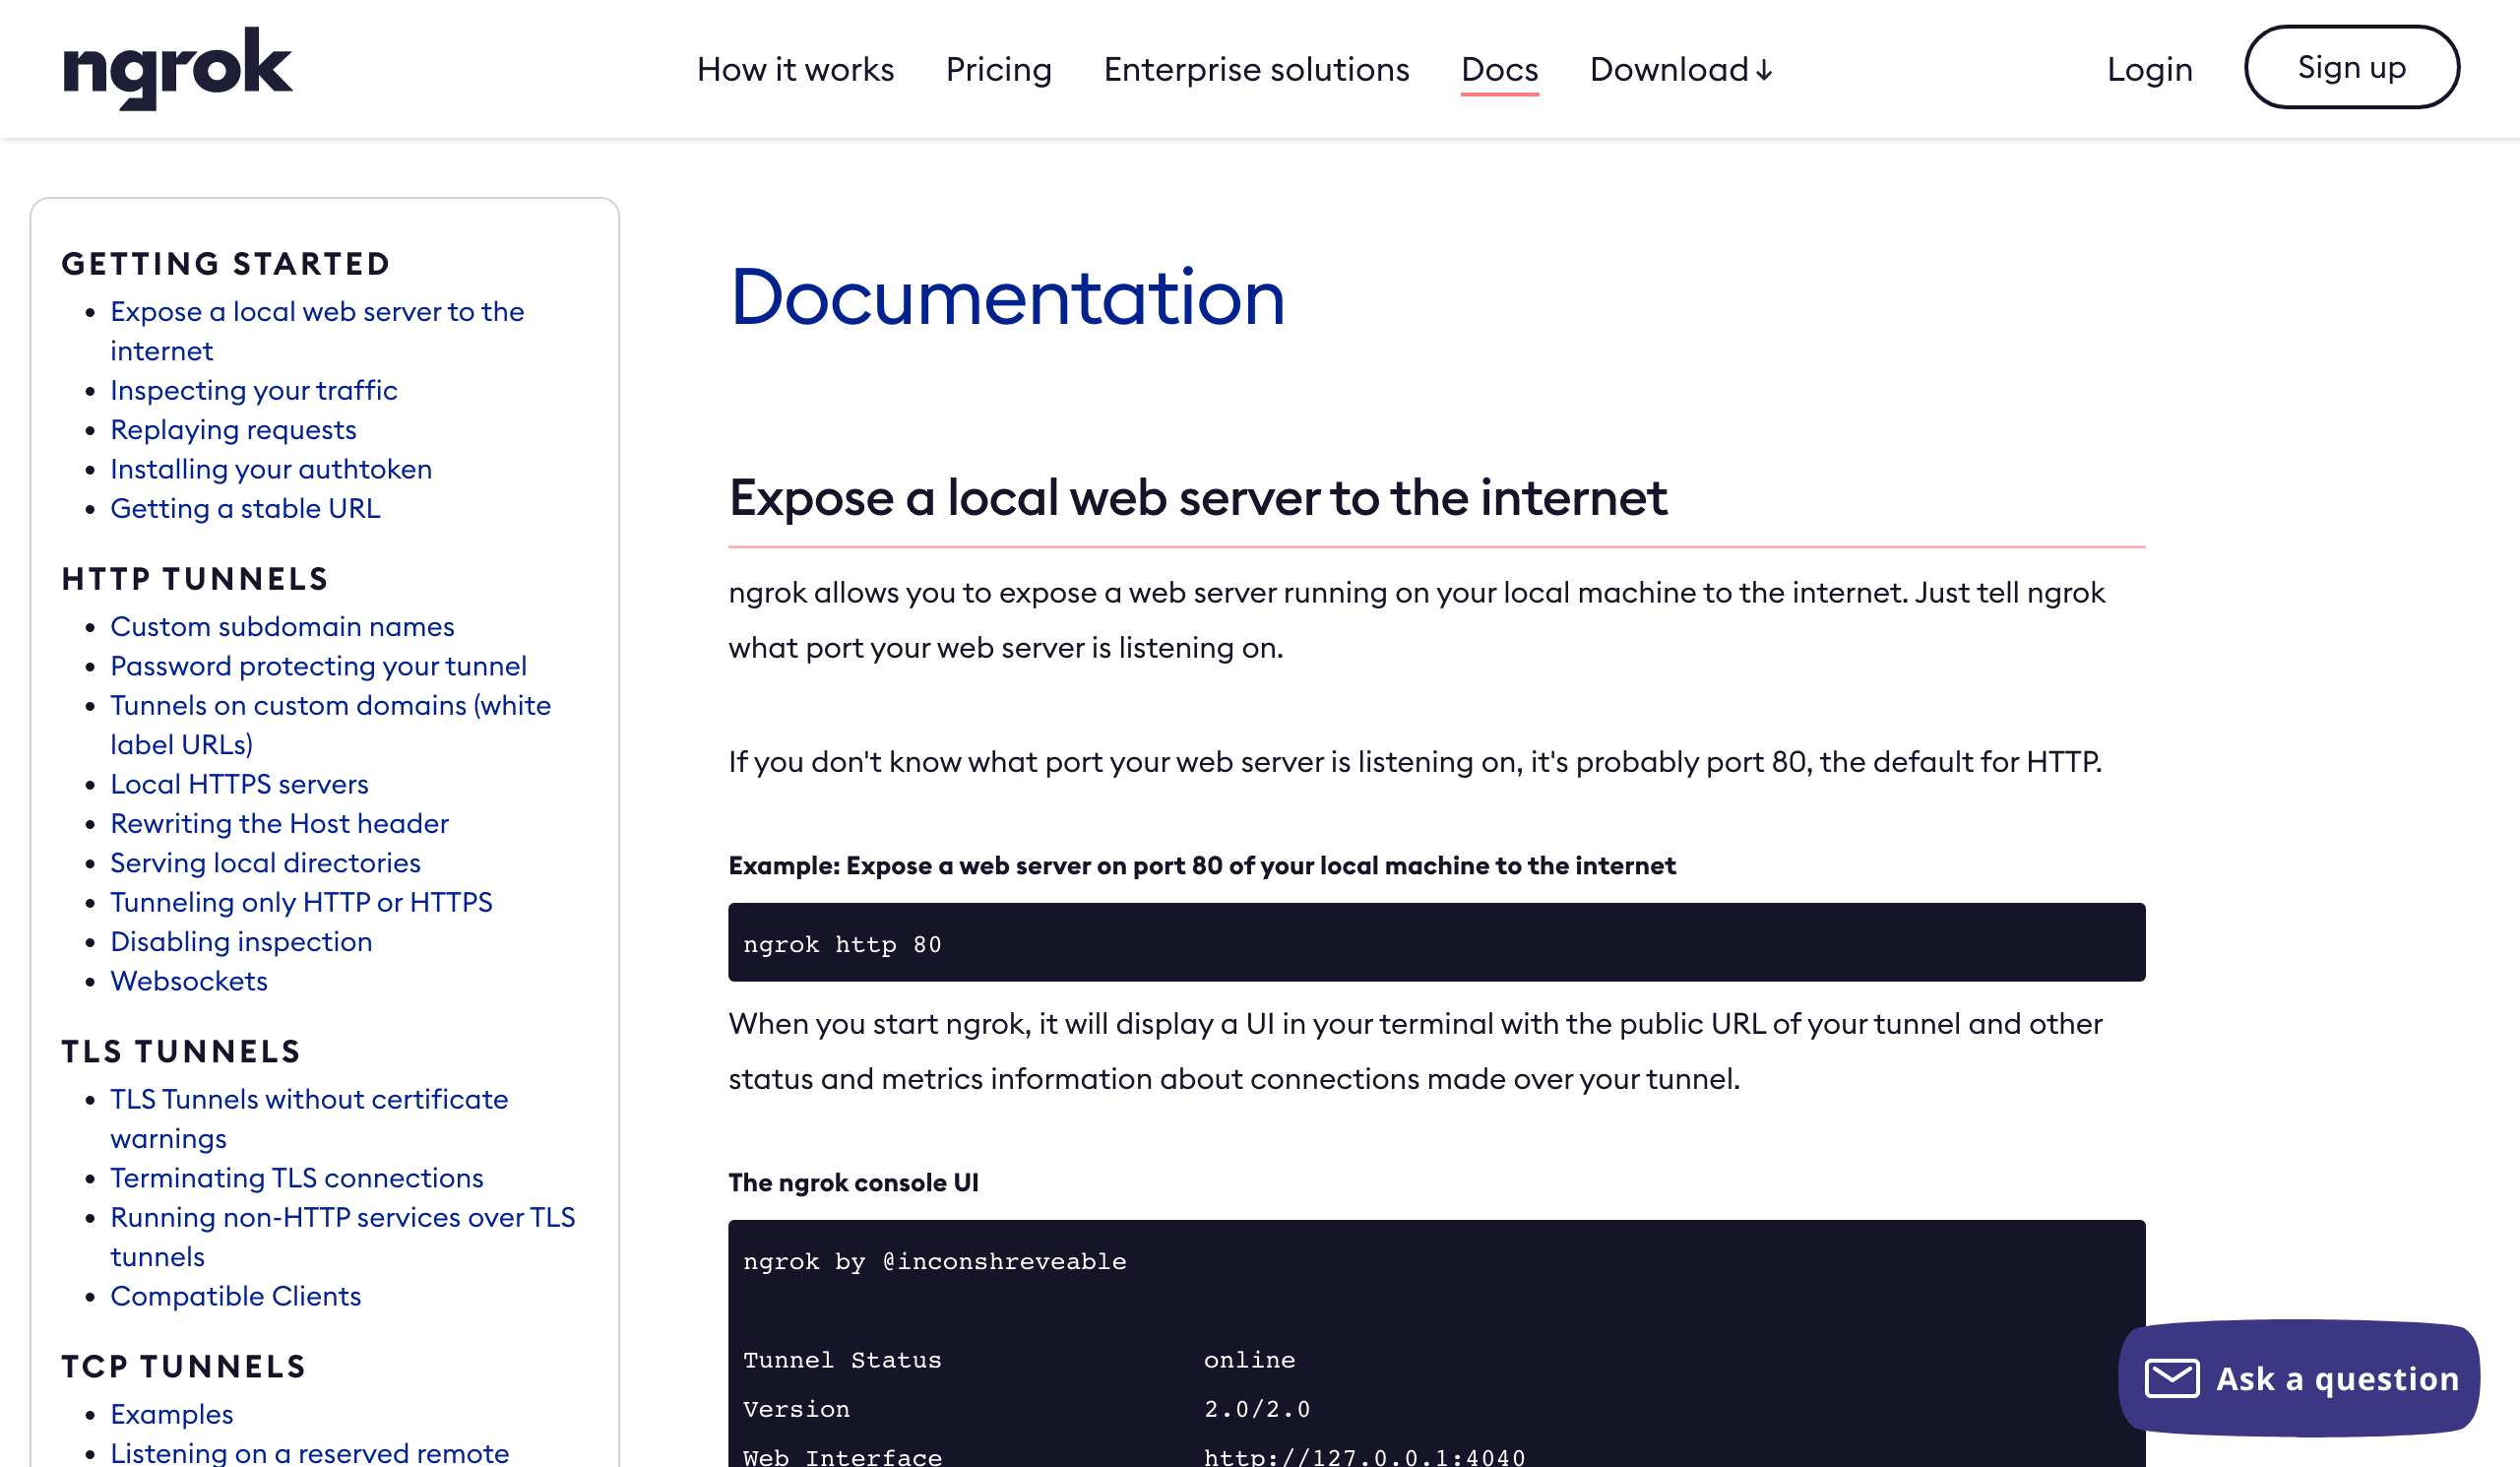
Task: Open Password protecting your tunnel
Action: pos(318,666)
